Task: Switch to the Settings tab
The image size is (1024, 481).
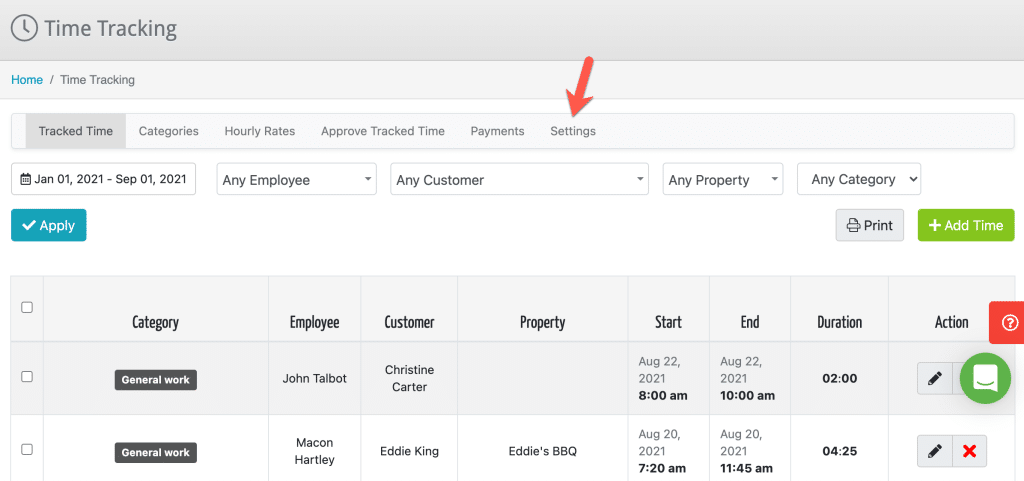Action: coord(573,131)
